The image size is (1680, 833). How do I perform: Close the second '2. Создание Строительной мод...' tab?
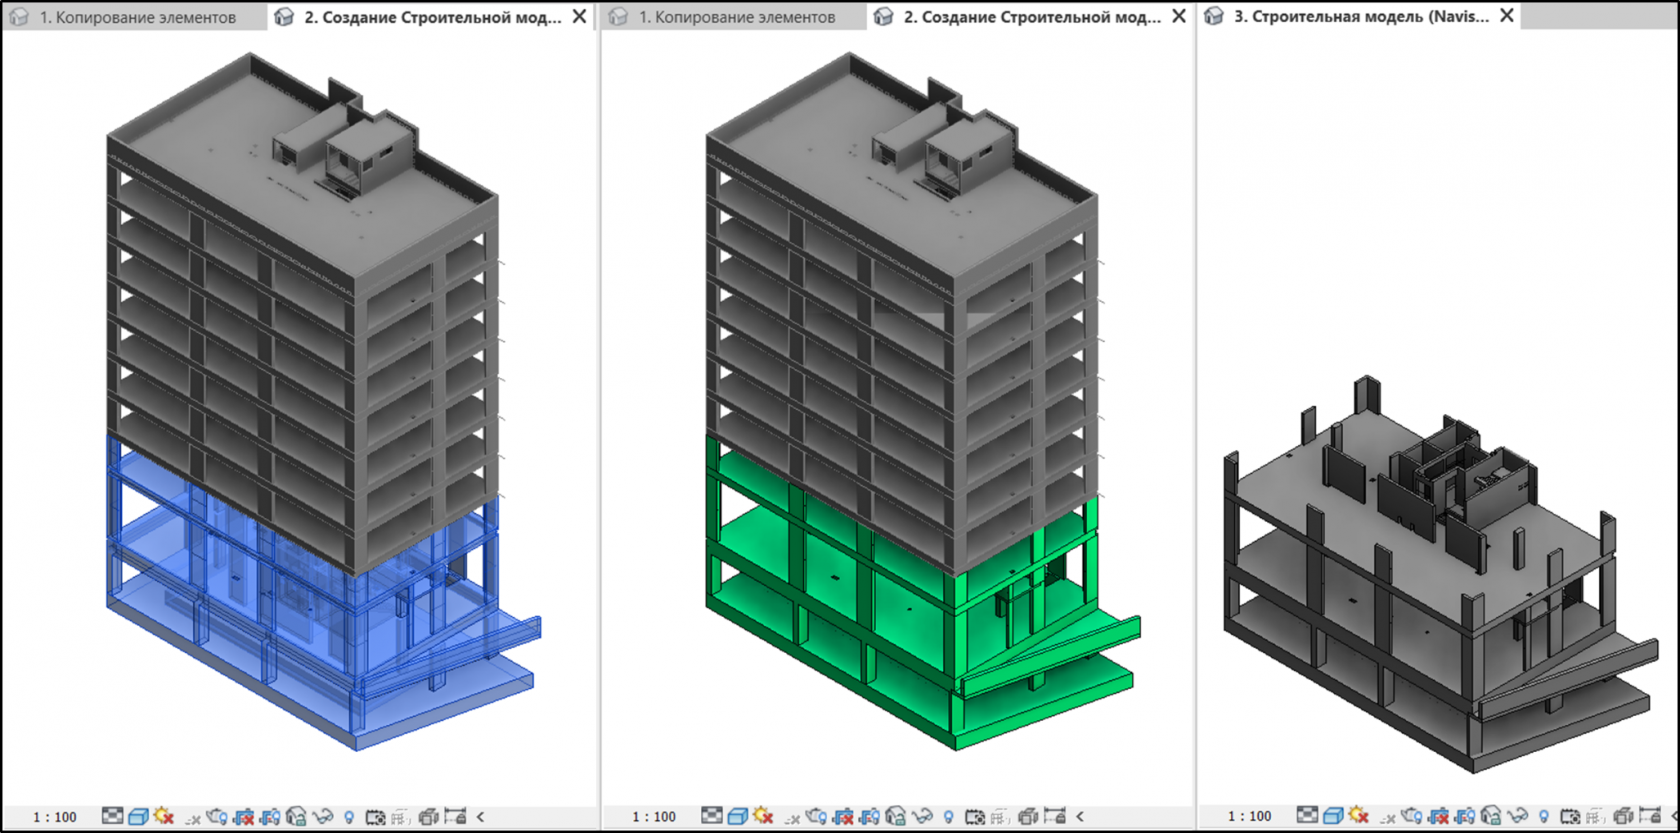1179,16
